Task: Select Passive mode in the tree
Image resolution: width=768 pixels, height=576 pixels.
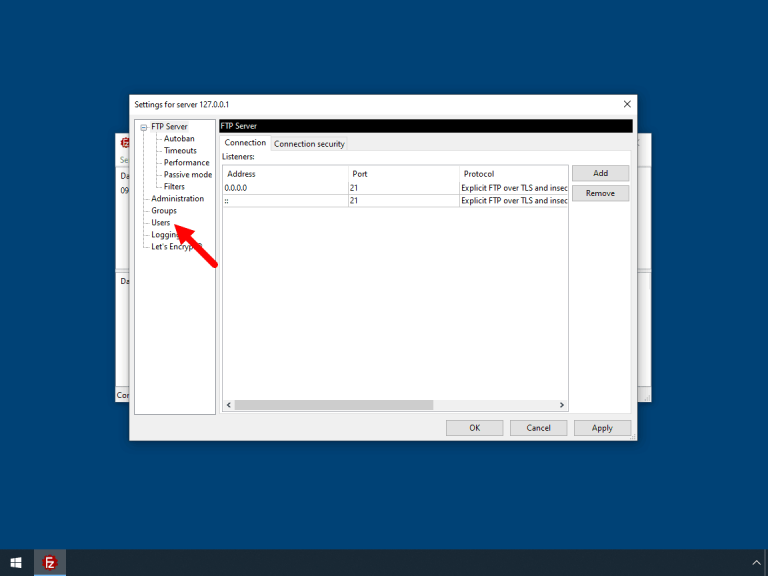Action: [187, 175]
